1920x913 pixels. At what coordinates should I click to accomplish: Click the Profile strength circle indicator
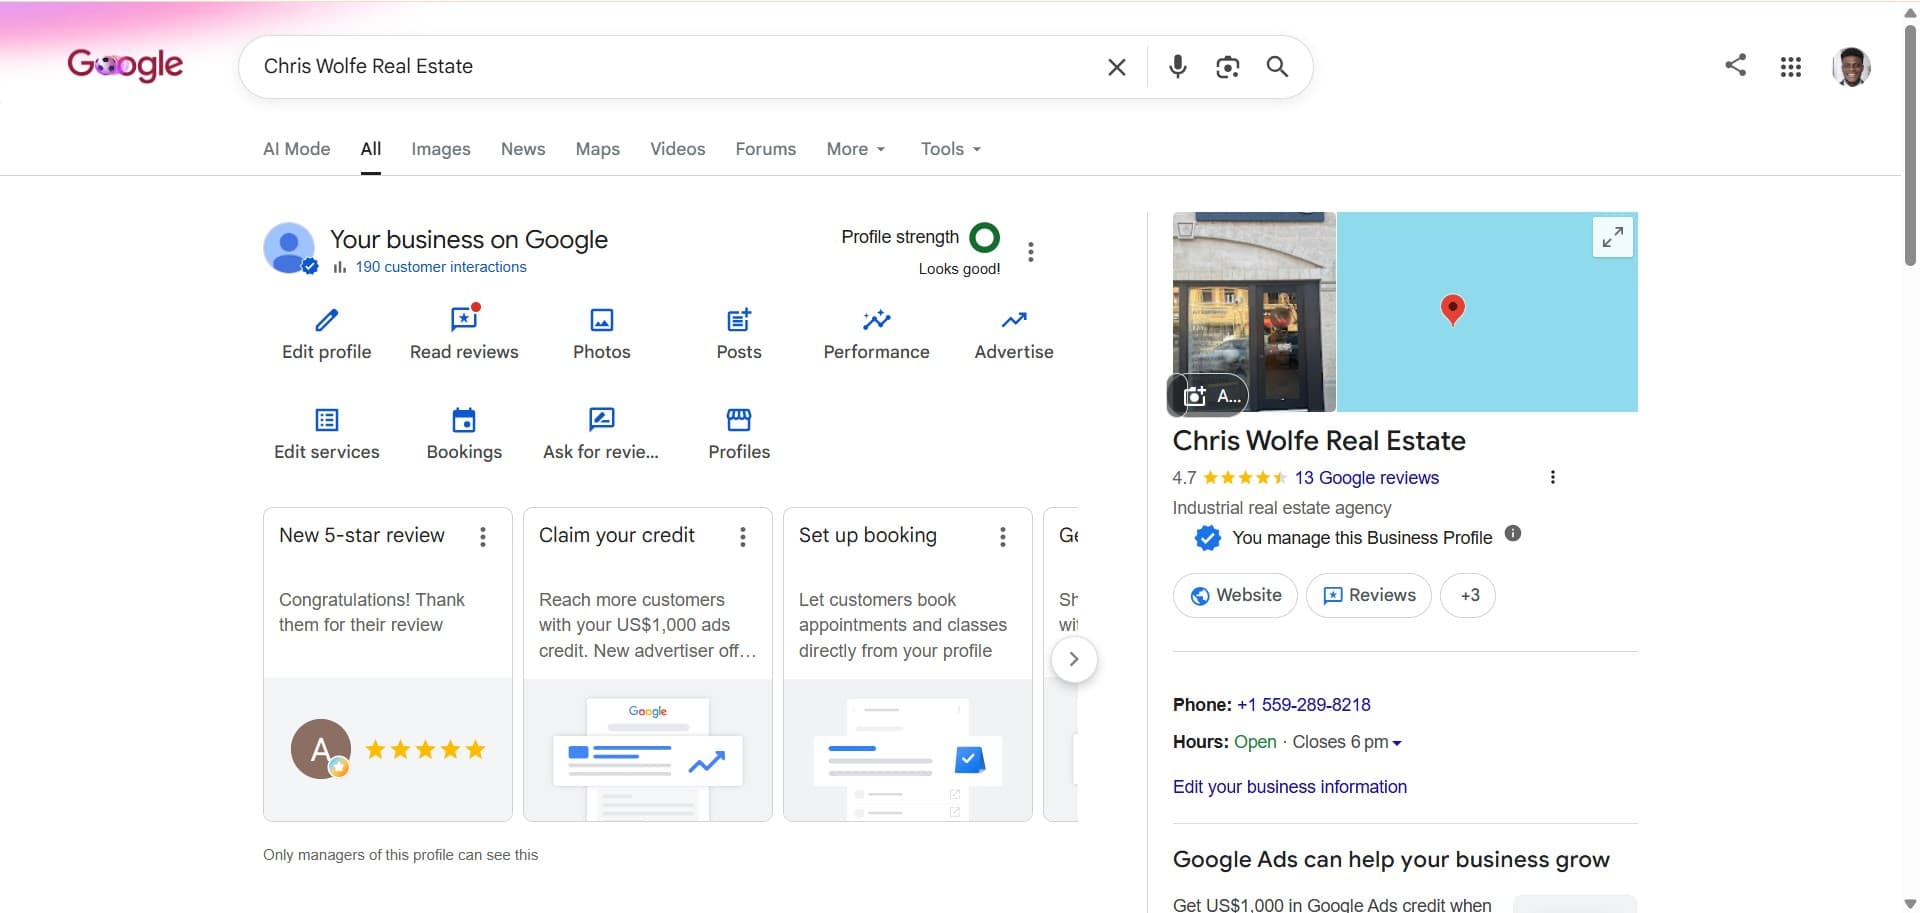pos(985,237)
